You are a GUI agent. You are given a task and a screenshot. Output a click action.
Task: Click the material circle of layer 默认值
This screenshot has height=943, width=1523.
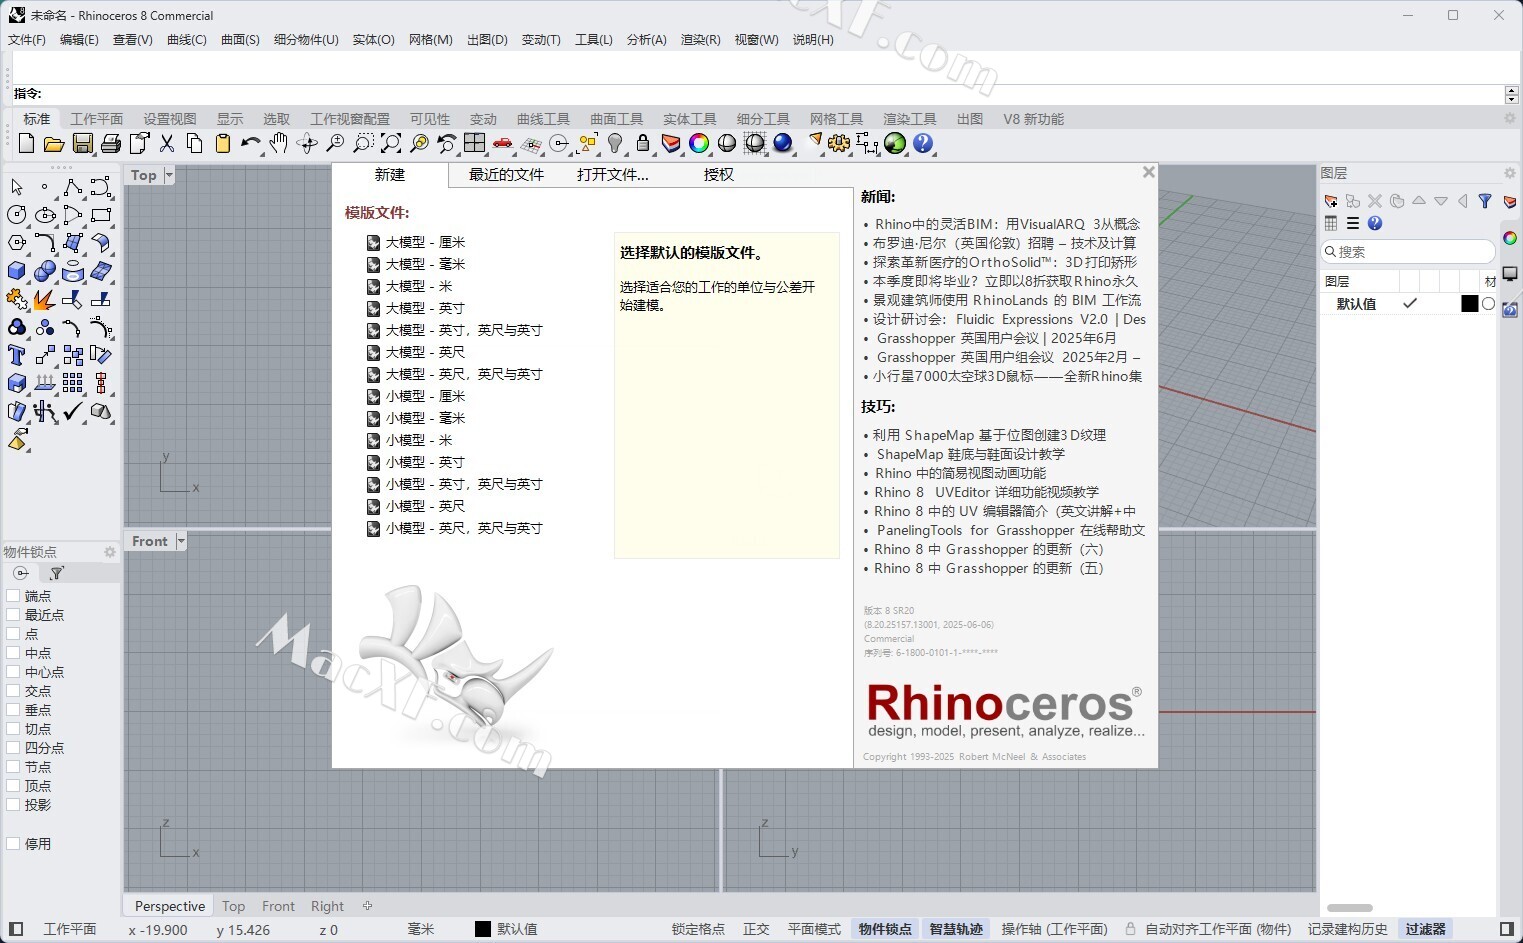[x=1489, y=304]
